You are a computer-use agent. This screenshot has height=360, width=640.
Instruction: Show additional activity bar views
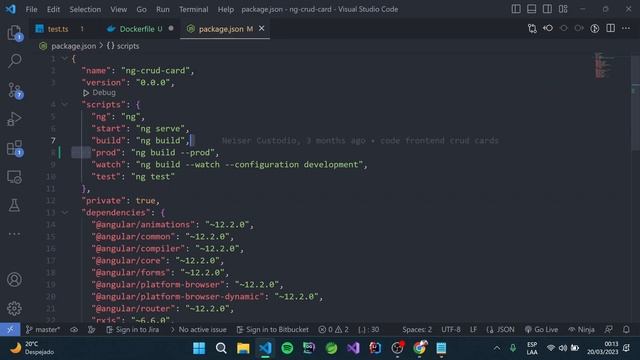coord(15,234)
